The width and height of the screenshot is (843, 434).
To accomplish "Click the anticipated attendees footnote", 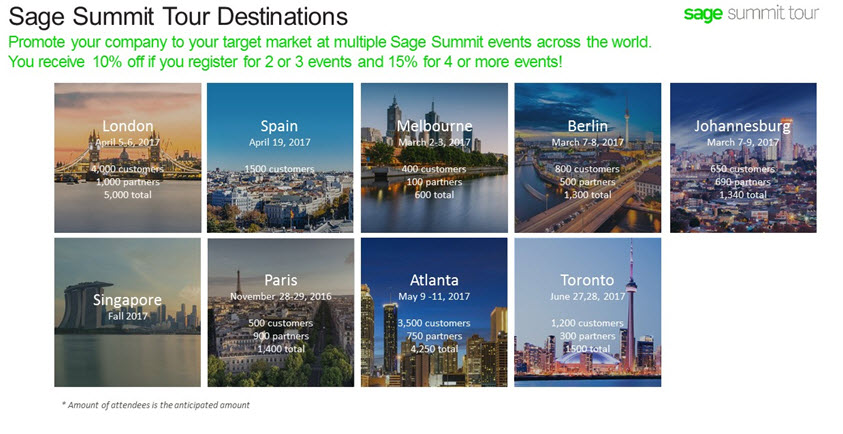I will pyautogui.click(x=156, y=405).
